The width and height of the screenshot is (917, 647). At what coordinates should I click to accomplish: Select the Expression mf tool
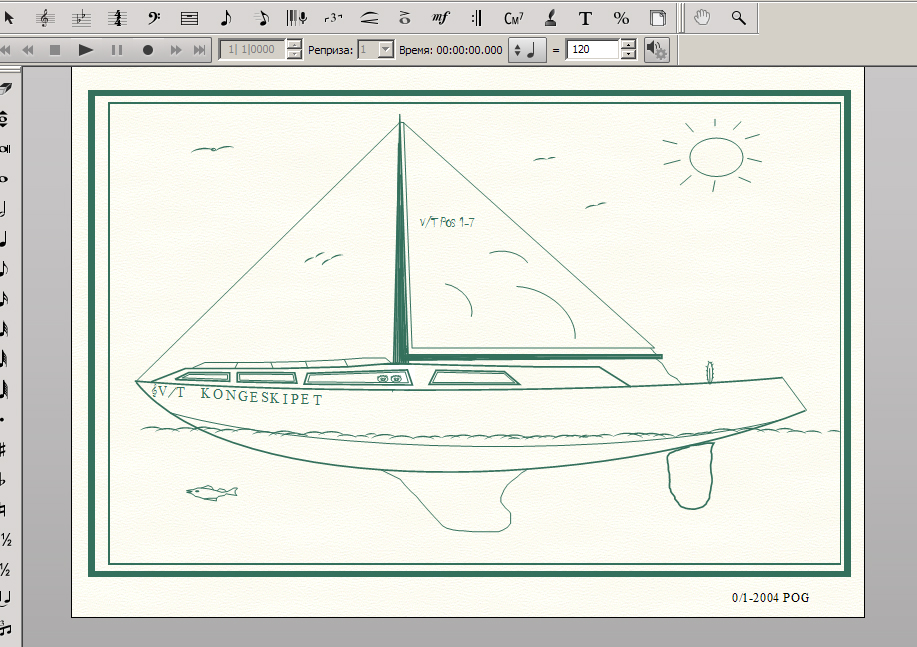(x=440, y=17)
